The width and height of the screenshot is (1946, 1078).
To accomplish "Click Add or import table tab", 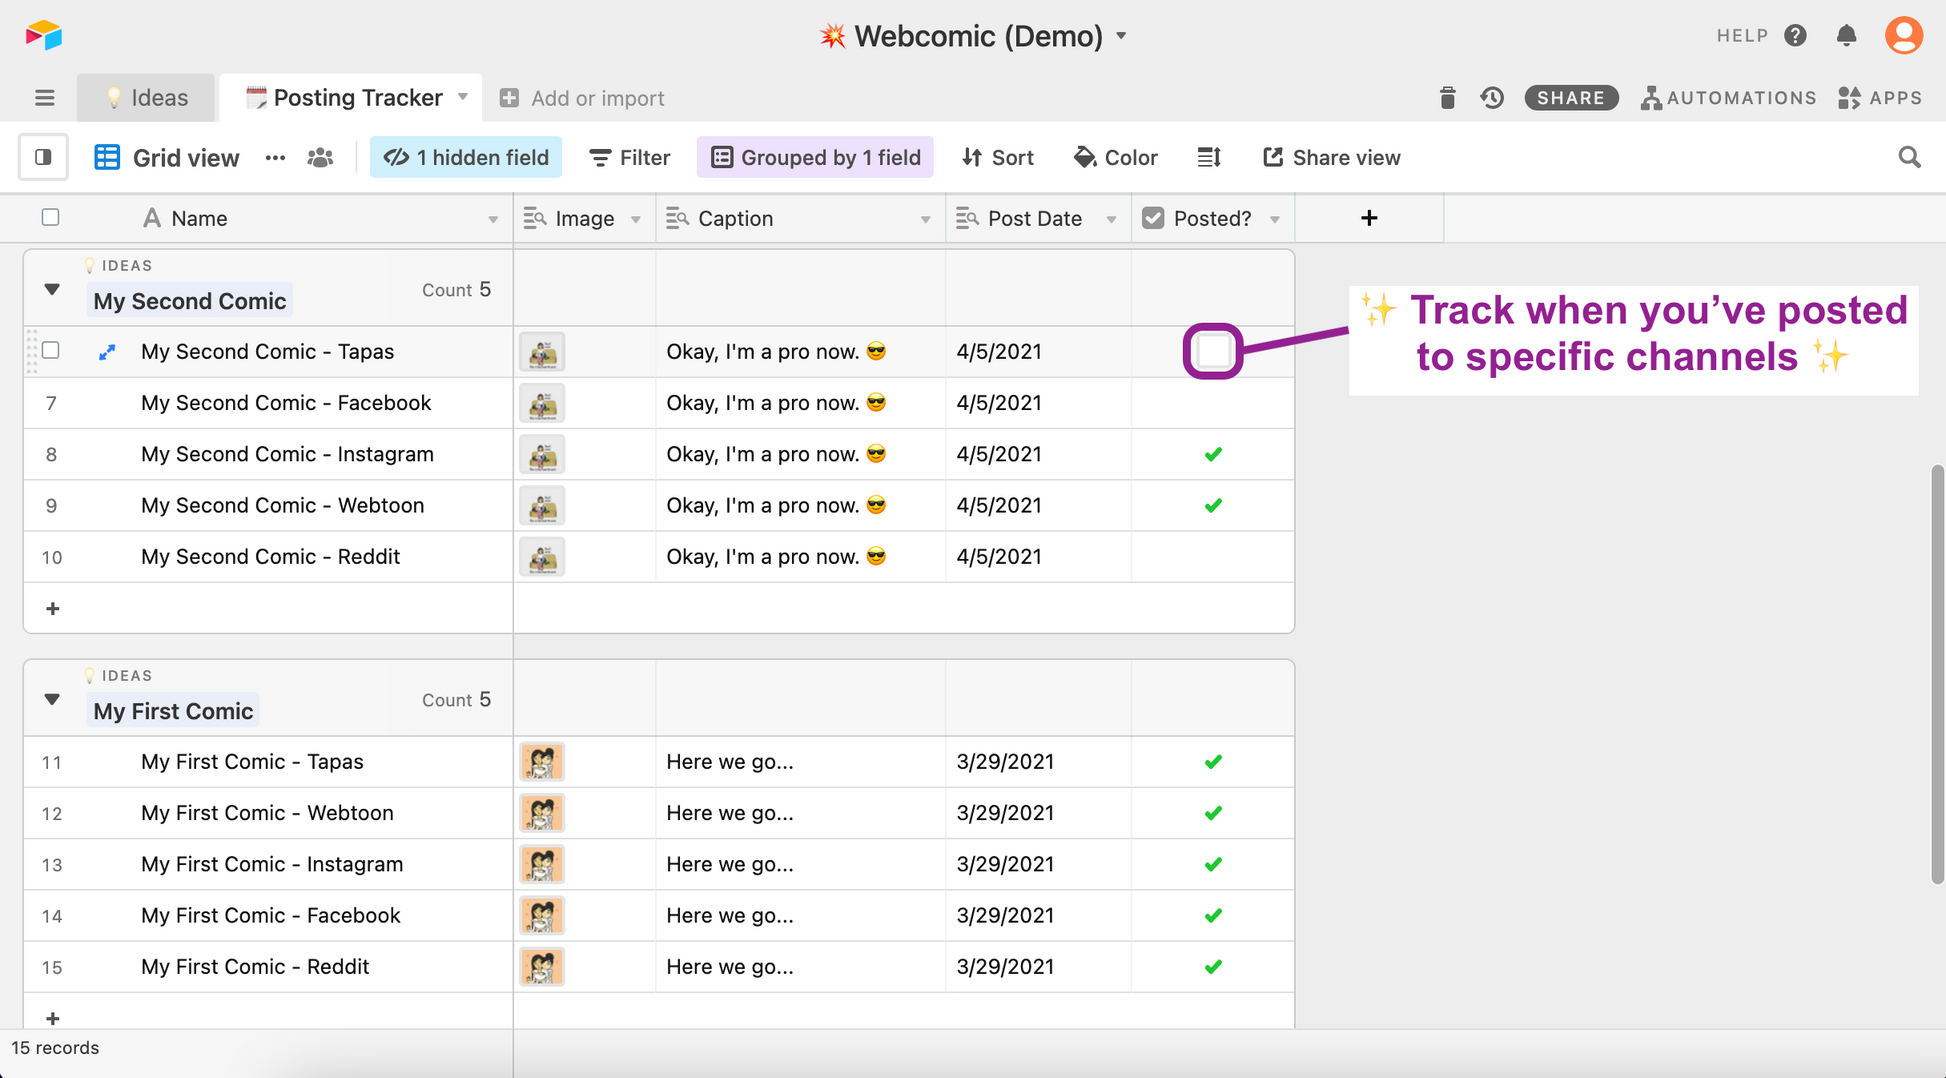I will point(582,98).
